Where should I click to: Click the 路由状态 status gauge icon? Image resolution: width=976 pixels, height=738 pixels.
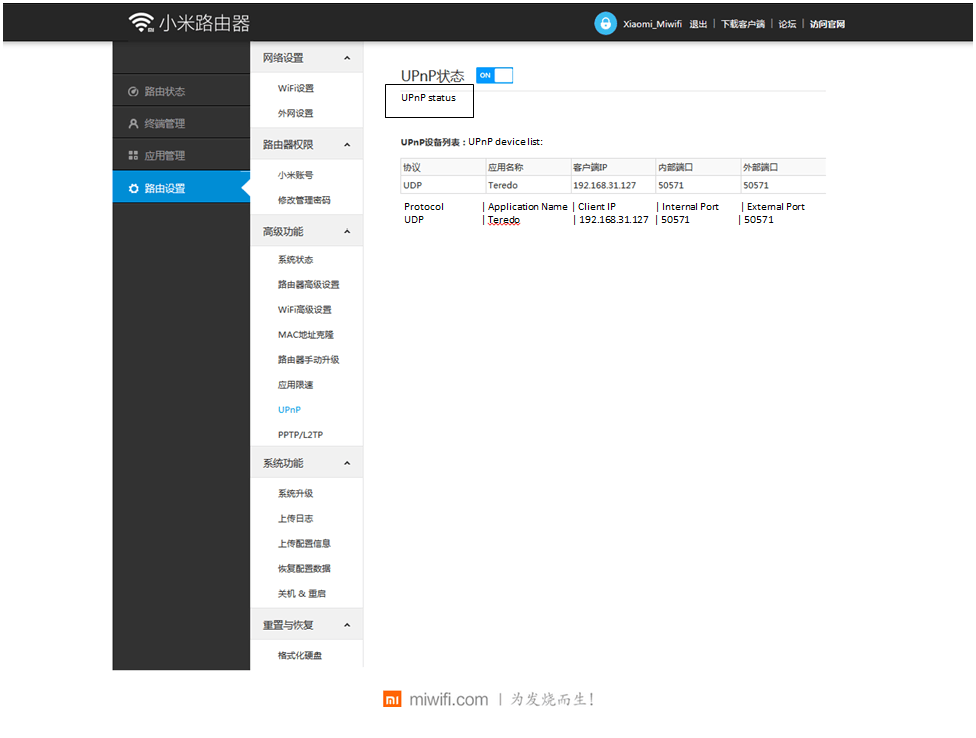tap(133, 91)
